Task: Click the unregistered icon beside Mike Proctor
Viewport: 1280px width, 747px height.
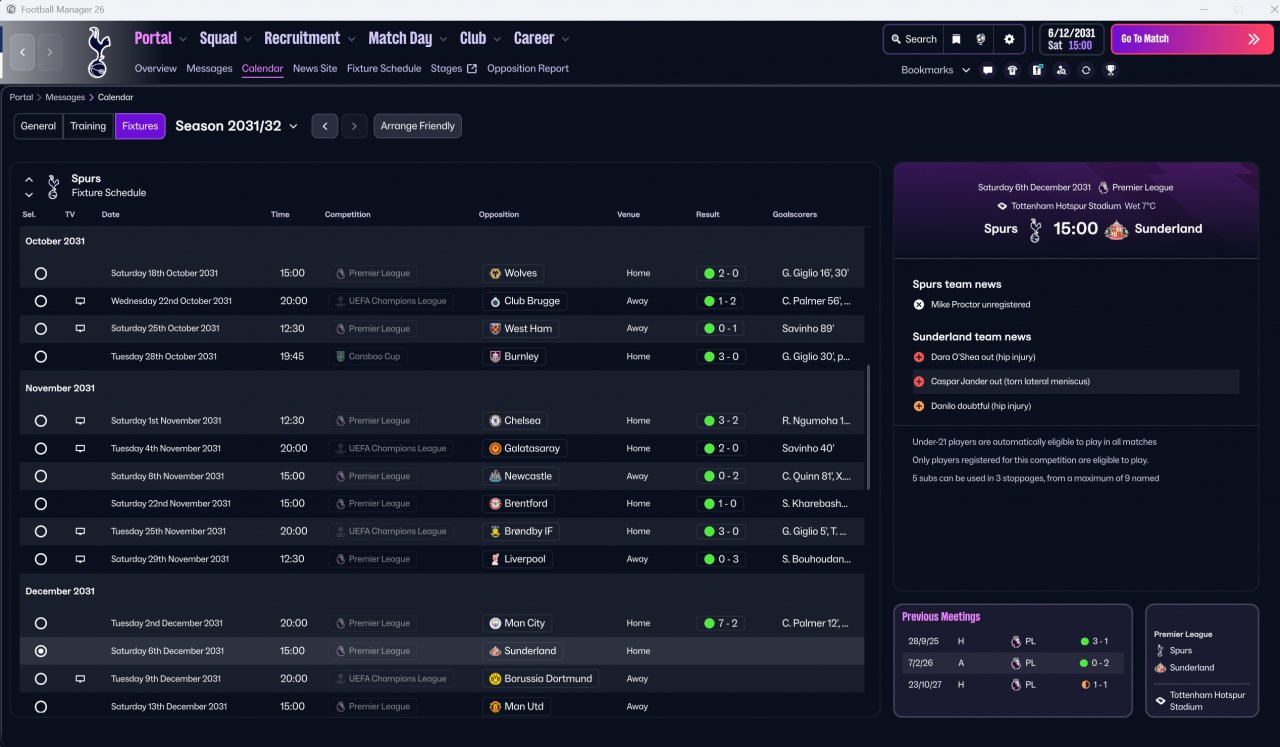Action: pos(919,304)
